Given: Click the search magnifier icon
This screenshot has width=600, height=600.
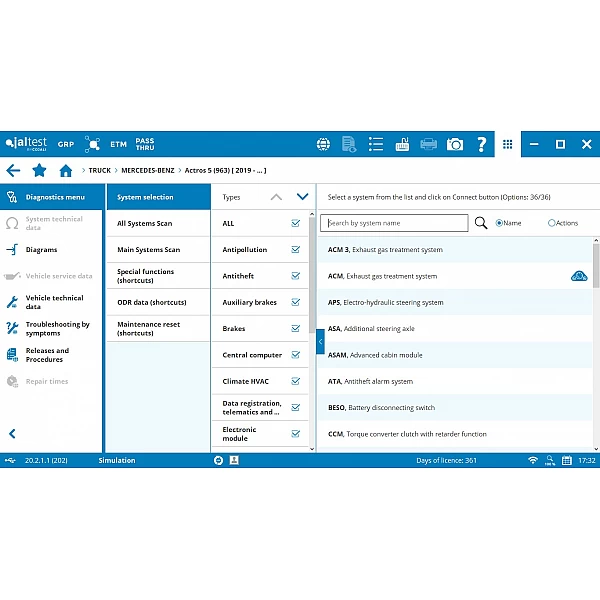Looking at the screenshot, I should (481, 223).
